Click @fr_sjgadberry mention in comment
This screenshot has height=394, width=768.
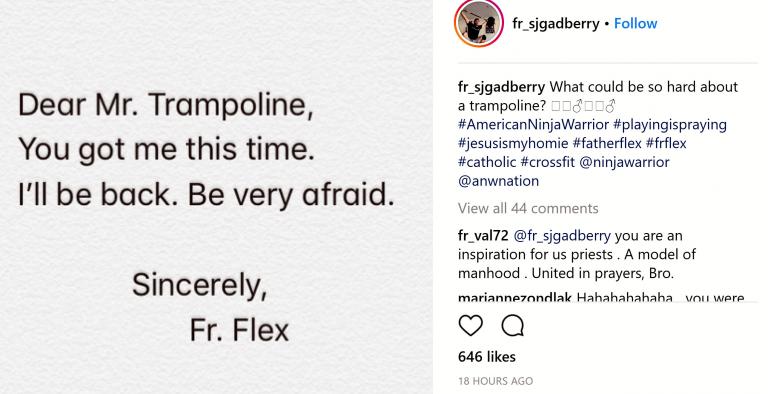tap(562, 236)
